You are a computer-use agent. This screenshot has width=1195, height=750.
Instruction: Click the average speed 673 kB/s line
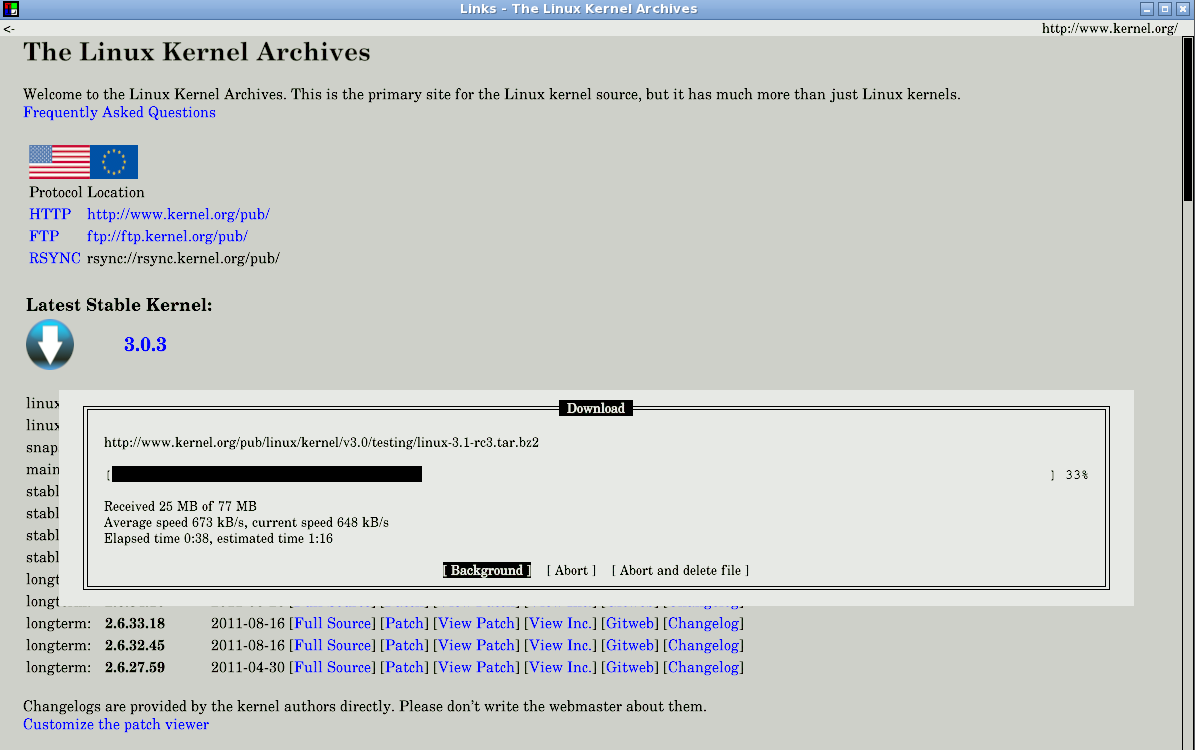pyautogui.click(x=246, y=522)
